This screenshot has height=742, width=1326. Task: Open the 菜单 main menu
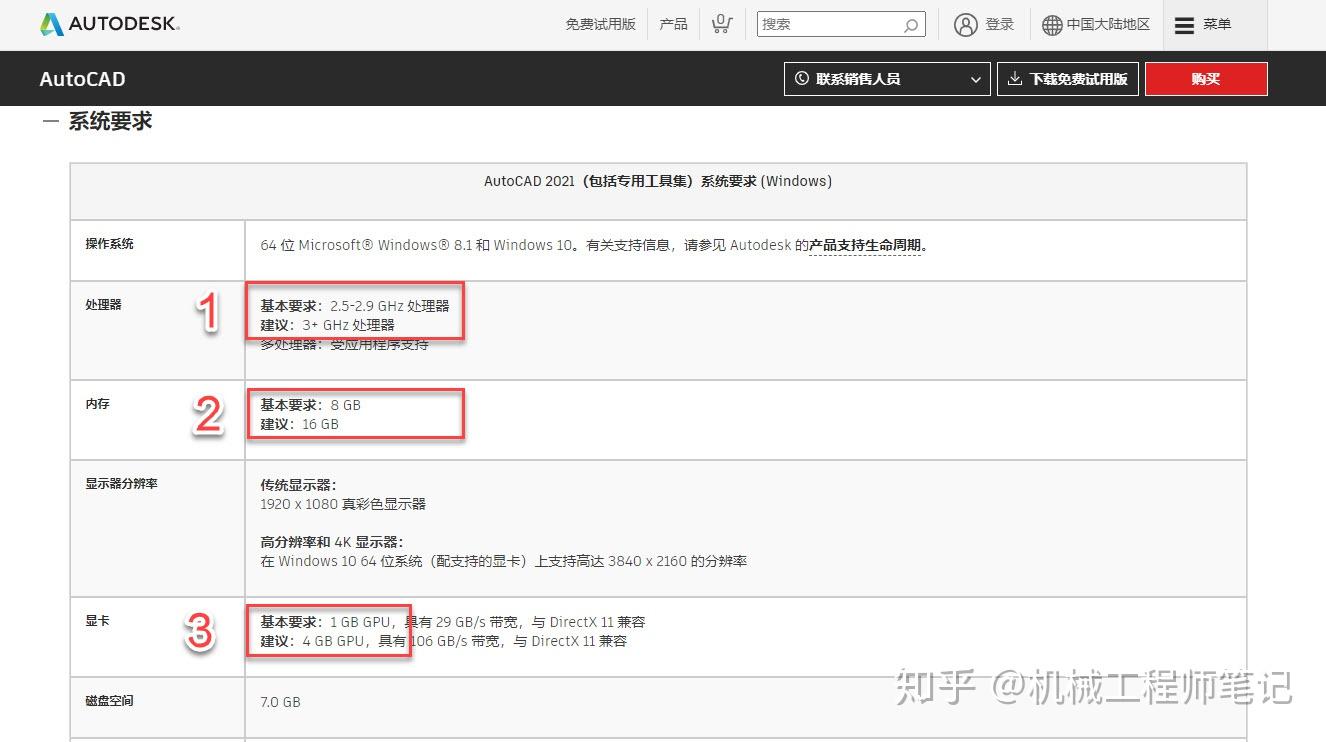click(1216, 25)
